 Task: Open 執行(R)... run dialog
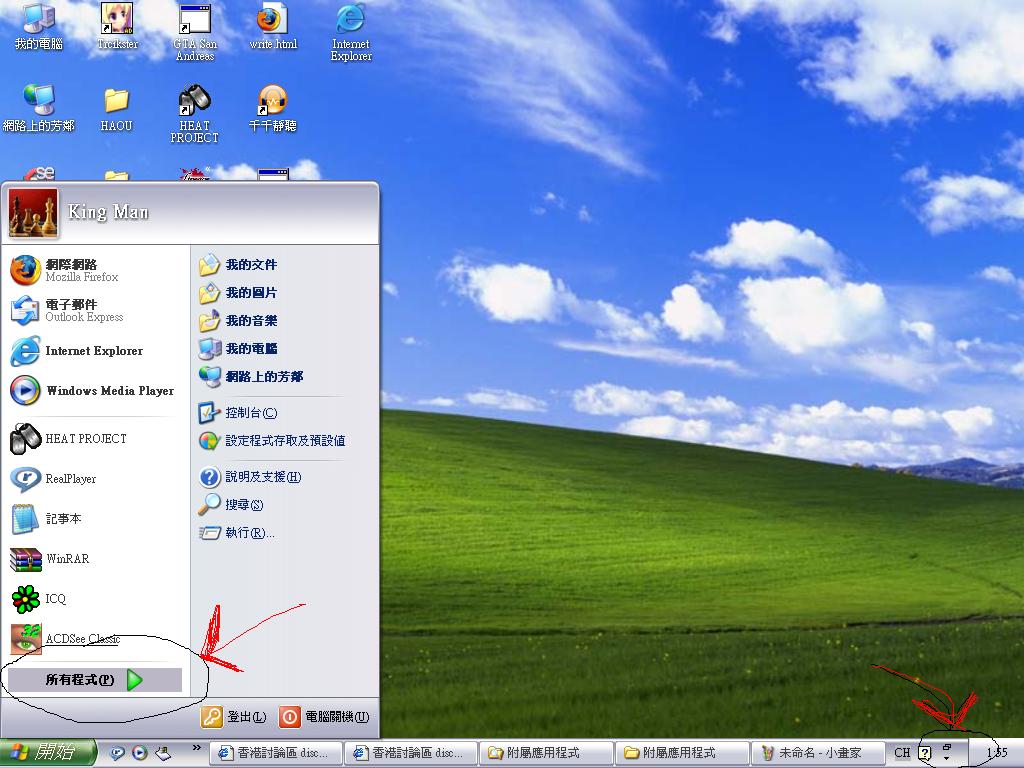[237, 533]
